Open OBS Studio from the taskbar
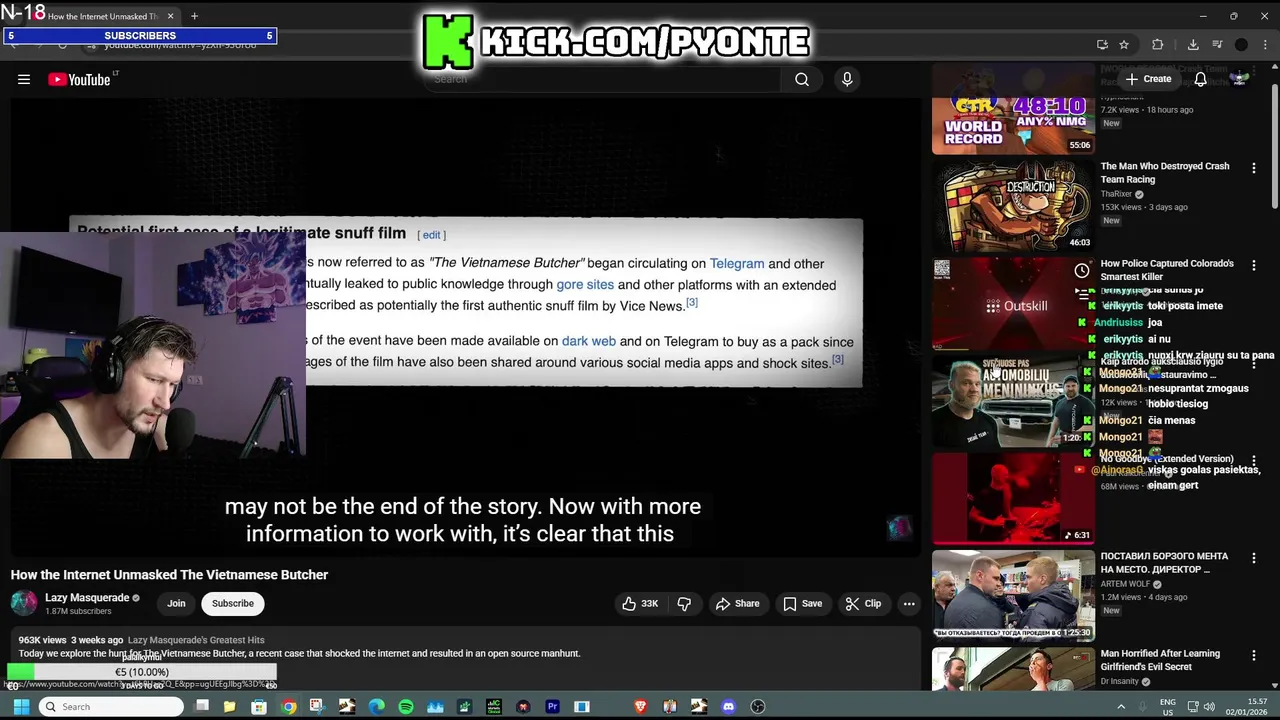Screen dimensions: 1280x720 (758, 707)
